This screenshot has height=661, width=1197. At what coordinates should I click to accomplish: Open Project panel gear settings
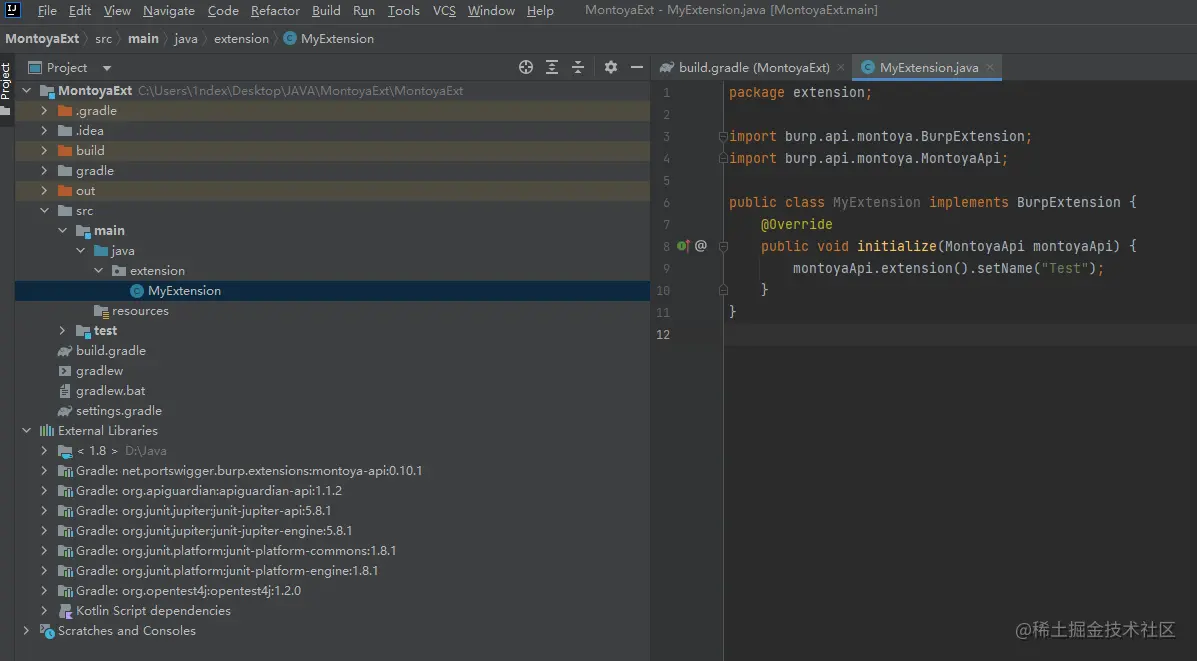click(611, 67)
